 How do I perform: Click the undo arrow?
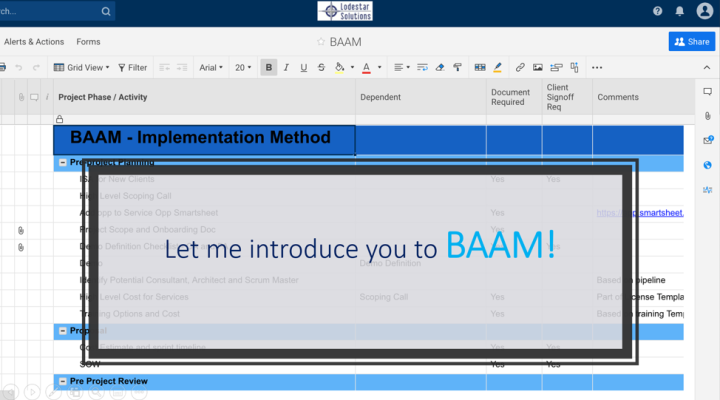pos(19,68)
